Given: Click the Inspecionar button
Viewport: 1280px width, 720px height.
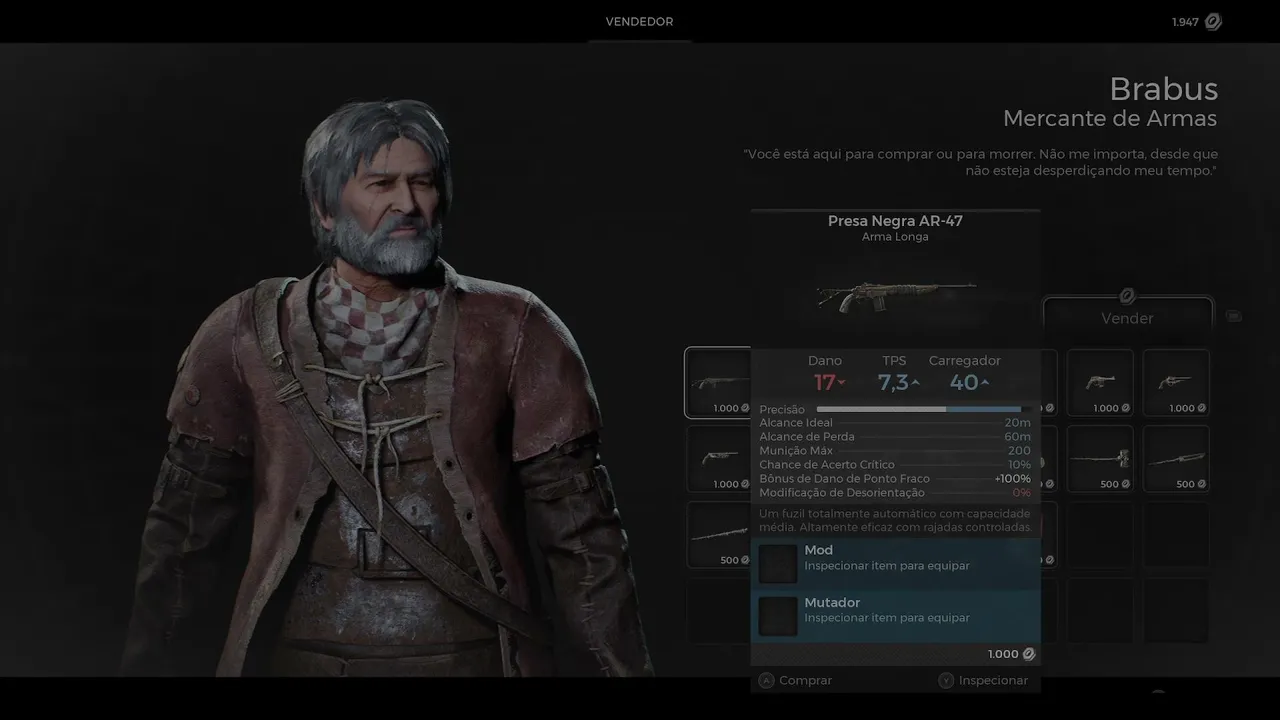Looking at the screenshot, I should 983,680.
